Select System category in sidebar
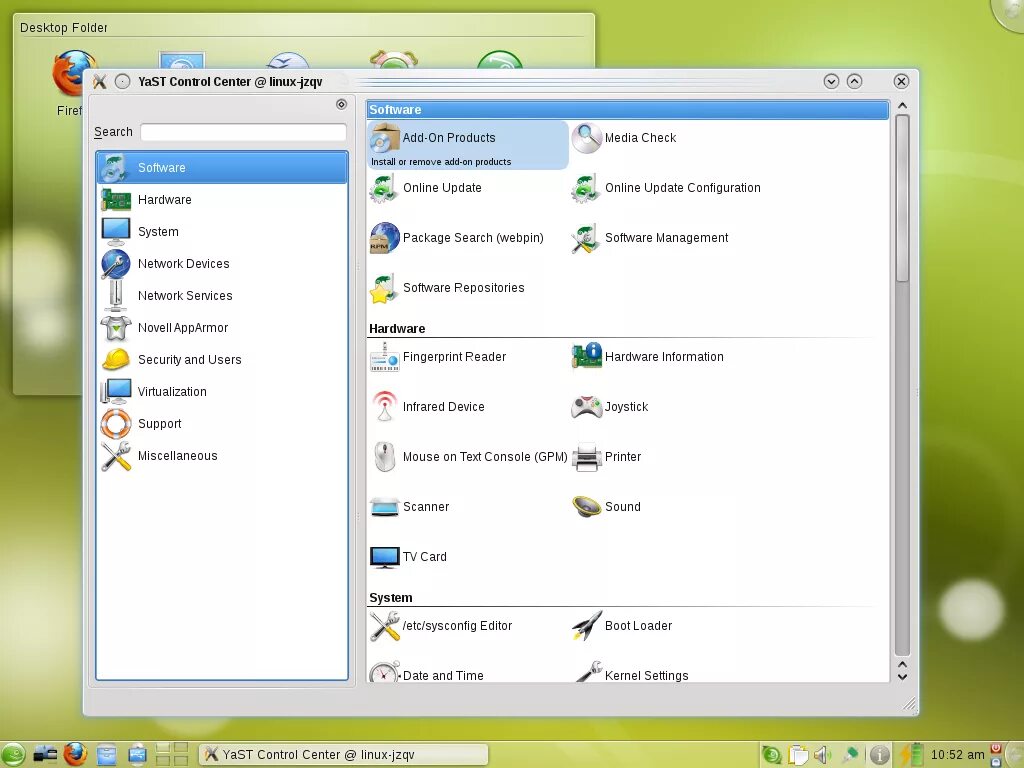This screenshot has height=768, width=1024. click(222, 232)
